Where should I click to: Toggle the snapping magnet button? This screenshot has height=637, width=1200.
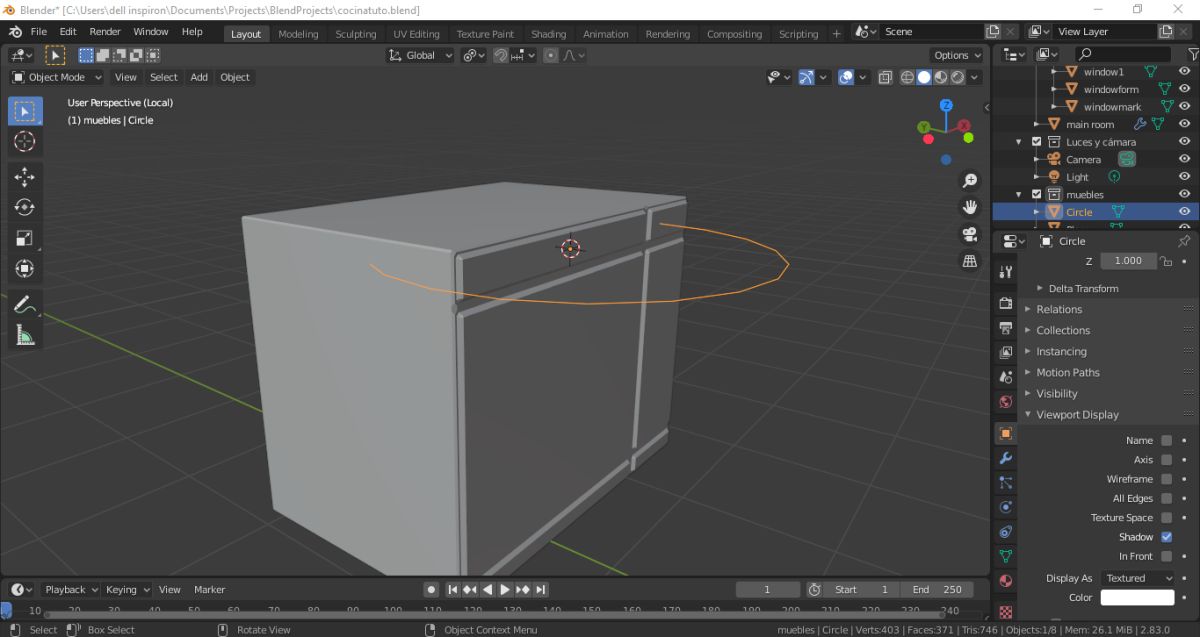pos(501,55)
